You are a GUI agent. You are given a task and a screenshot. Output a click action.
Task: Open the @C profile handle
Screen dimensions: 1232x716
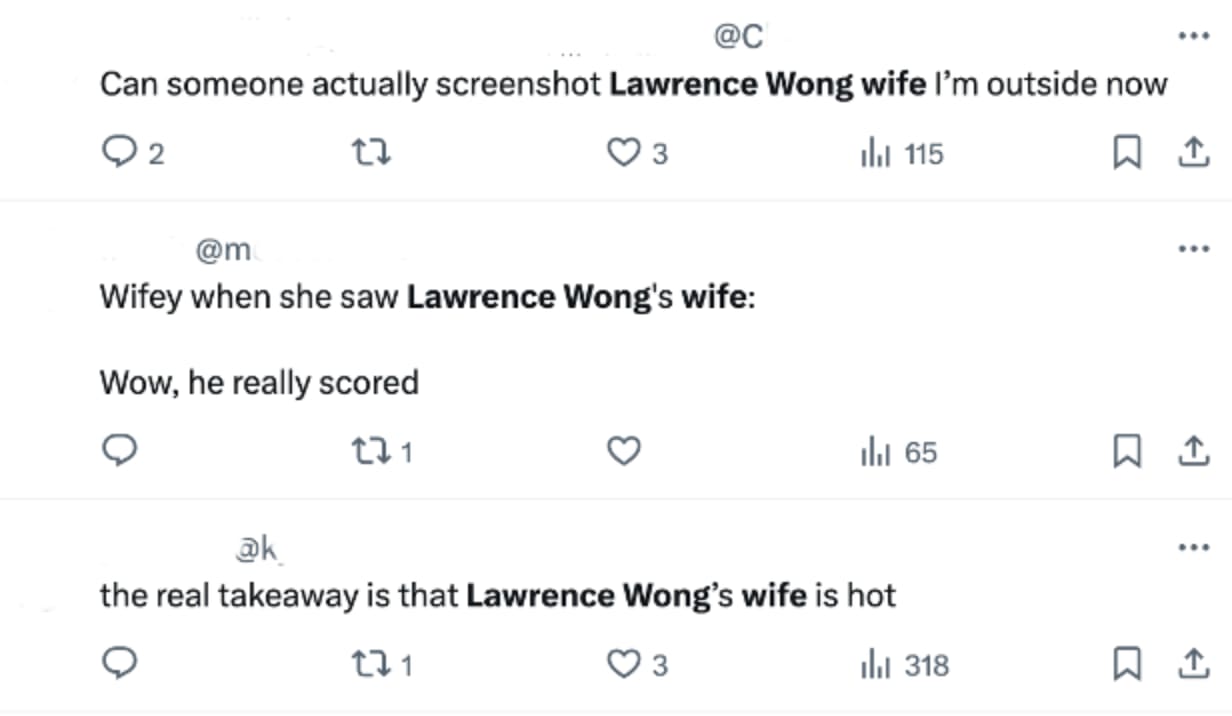[x=738, y=36]
